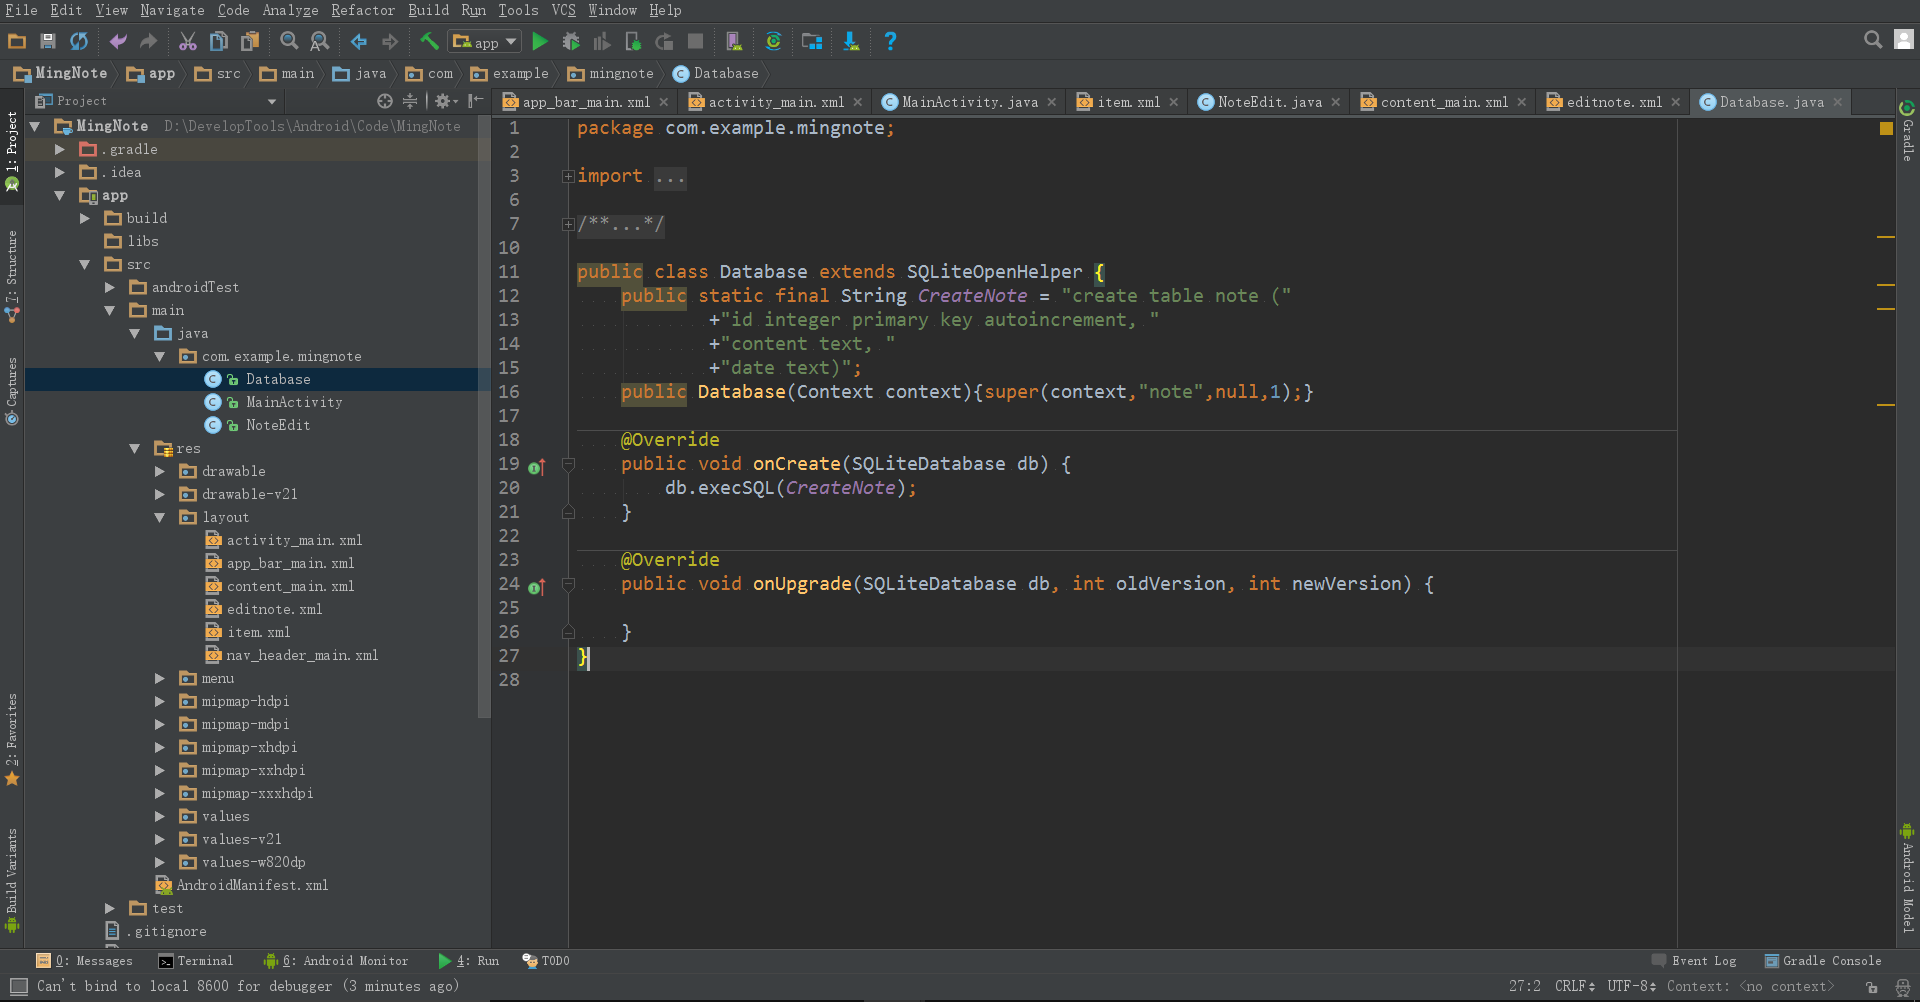The height and width of the screenshot is (1002, 1920).
Task: Toggle tool window buttons in status bar corner
Action: (18, 987)
